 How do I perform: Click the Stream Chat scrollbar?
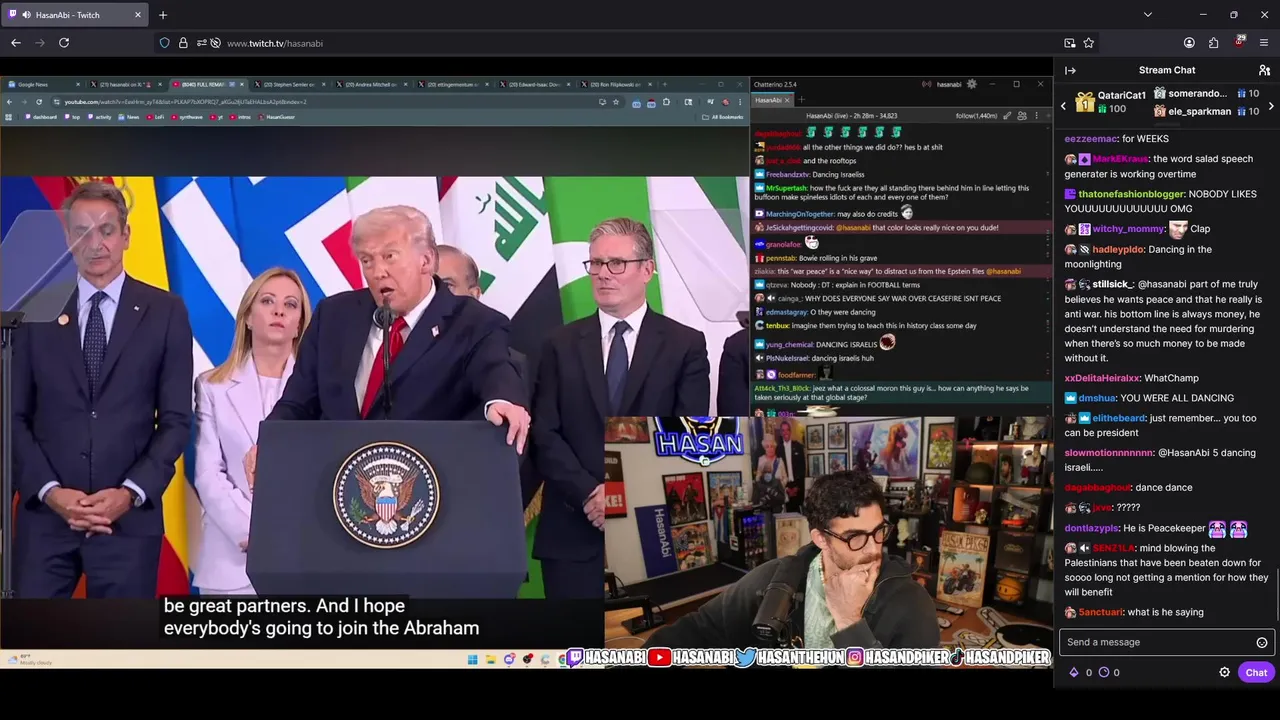point(1277,596)
